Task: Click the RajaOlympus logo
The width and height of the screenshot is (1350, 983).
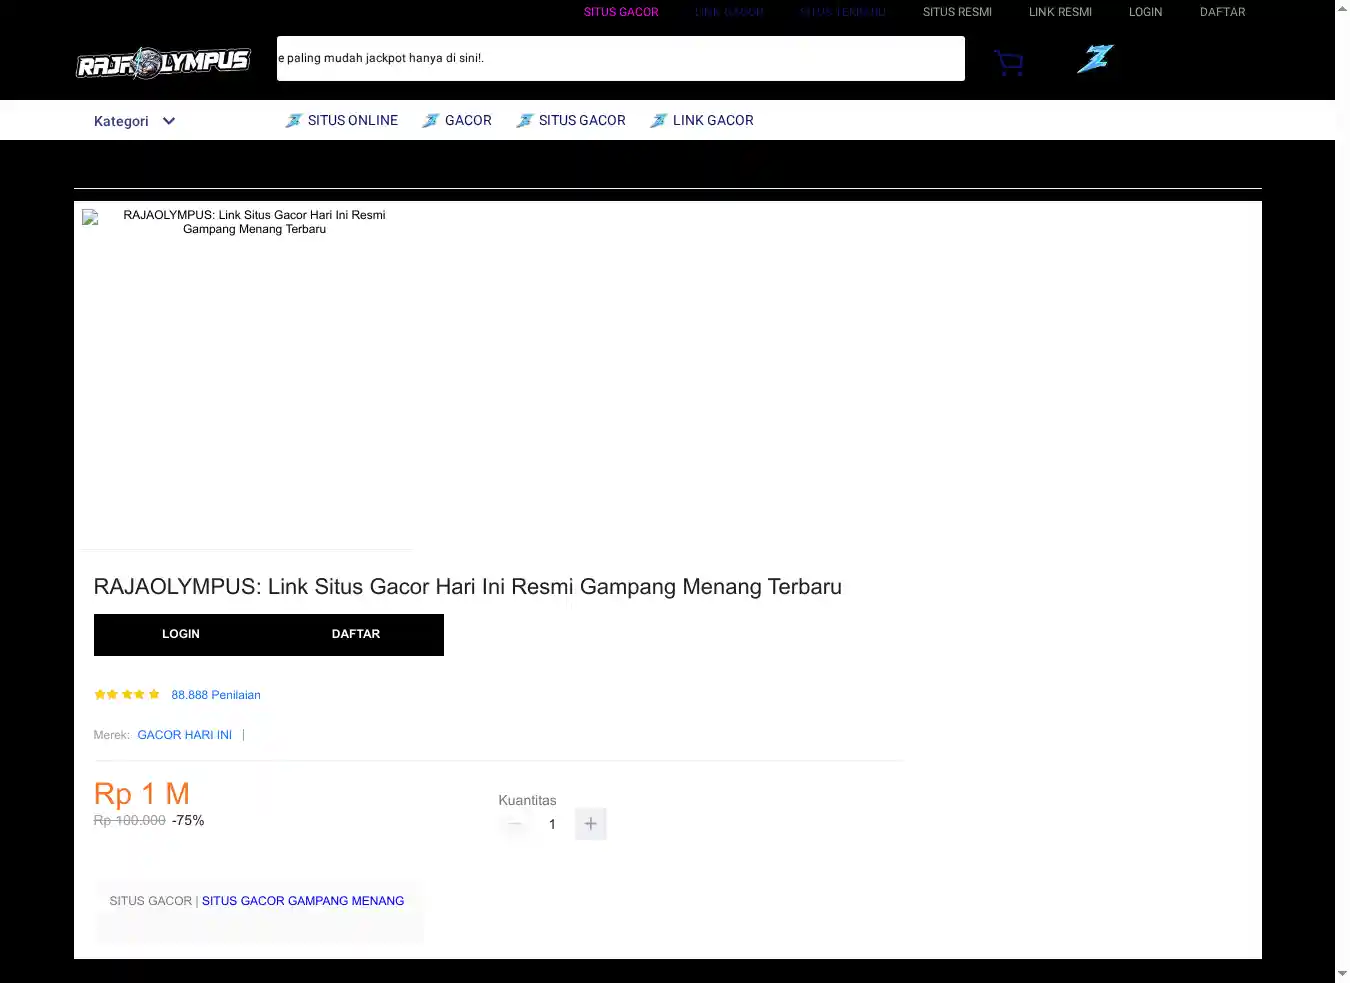Action: coord(163,63)
